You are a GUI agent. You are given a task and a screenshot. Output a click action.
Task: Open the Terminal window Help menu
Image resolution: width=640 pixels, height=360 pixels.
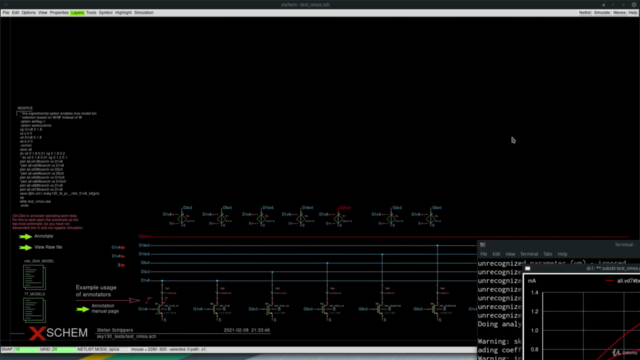coord(562,254)
